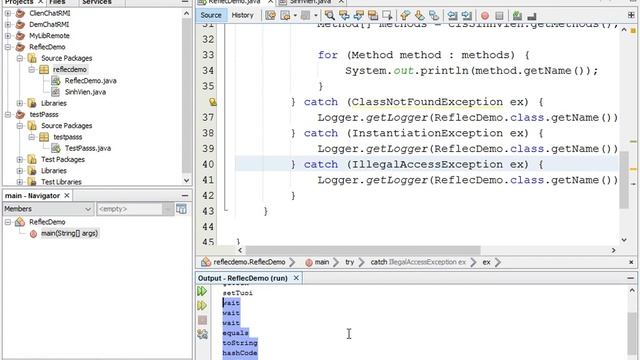Click the Output - ReflecDemo (run) tab

coord(242,278)
